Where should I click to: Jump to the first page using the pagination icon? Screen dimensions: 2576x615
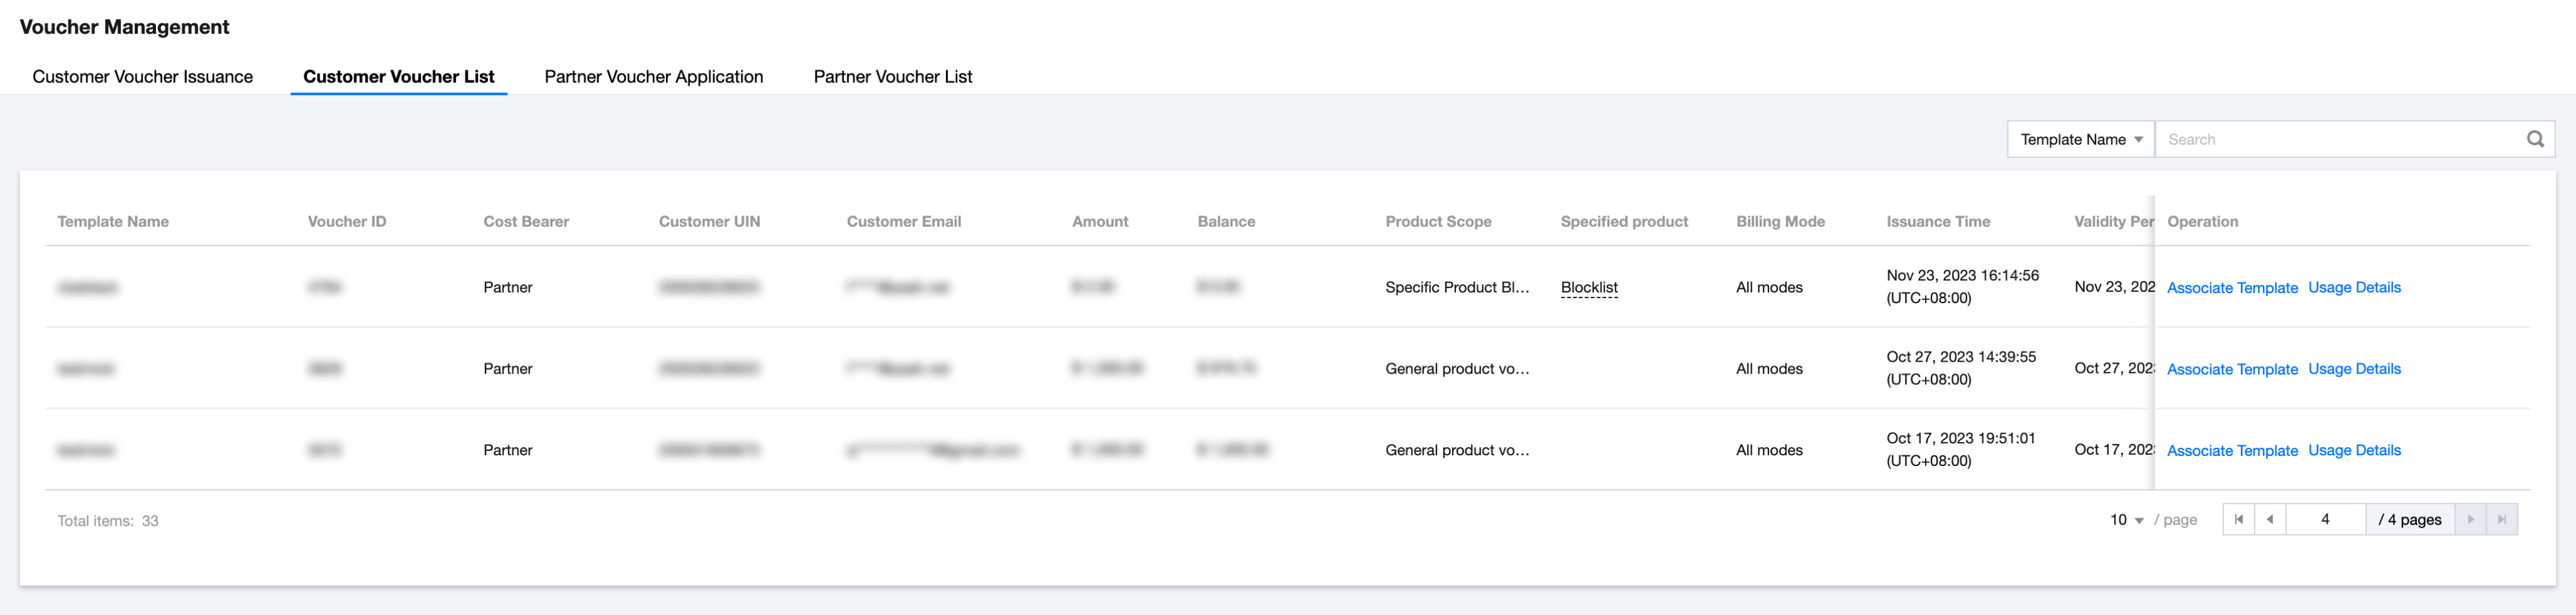coord(2238,519)
